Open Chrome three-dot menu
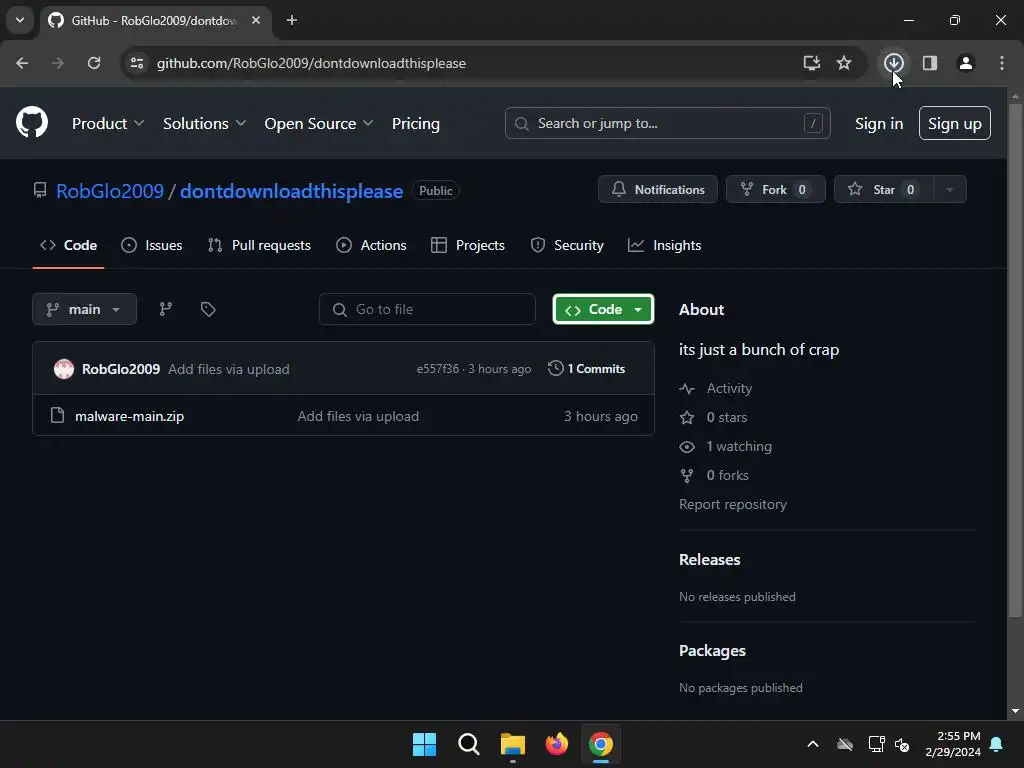 [1001, 63]
